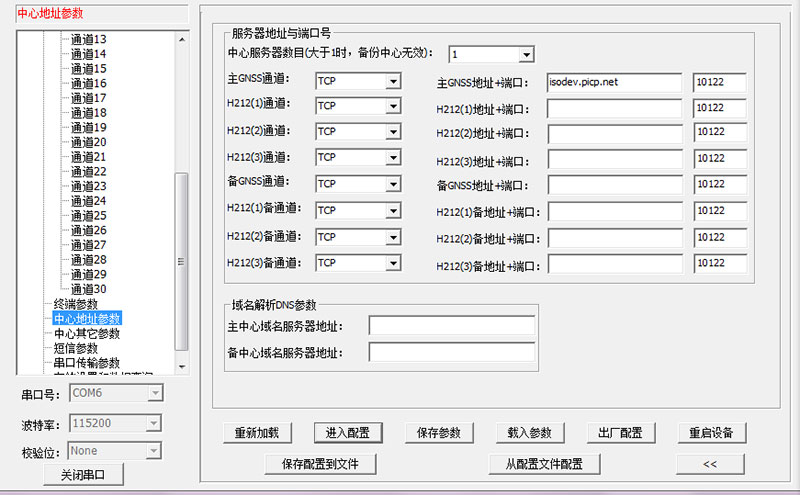Screen dimensions: 800x495
Task: Select 中心其它参数 in the tree
Action: click(x=87, y=334)
